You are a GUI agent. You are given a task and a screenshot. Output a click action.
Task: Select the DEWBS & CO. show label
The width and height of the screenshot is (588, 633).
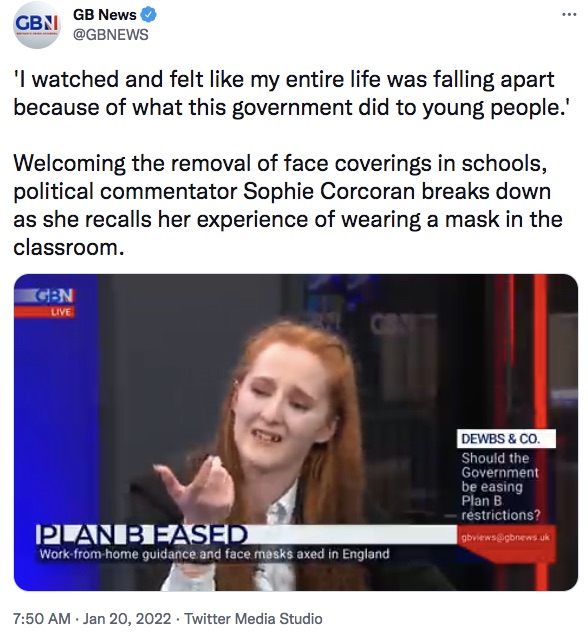pos(506,439)
